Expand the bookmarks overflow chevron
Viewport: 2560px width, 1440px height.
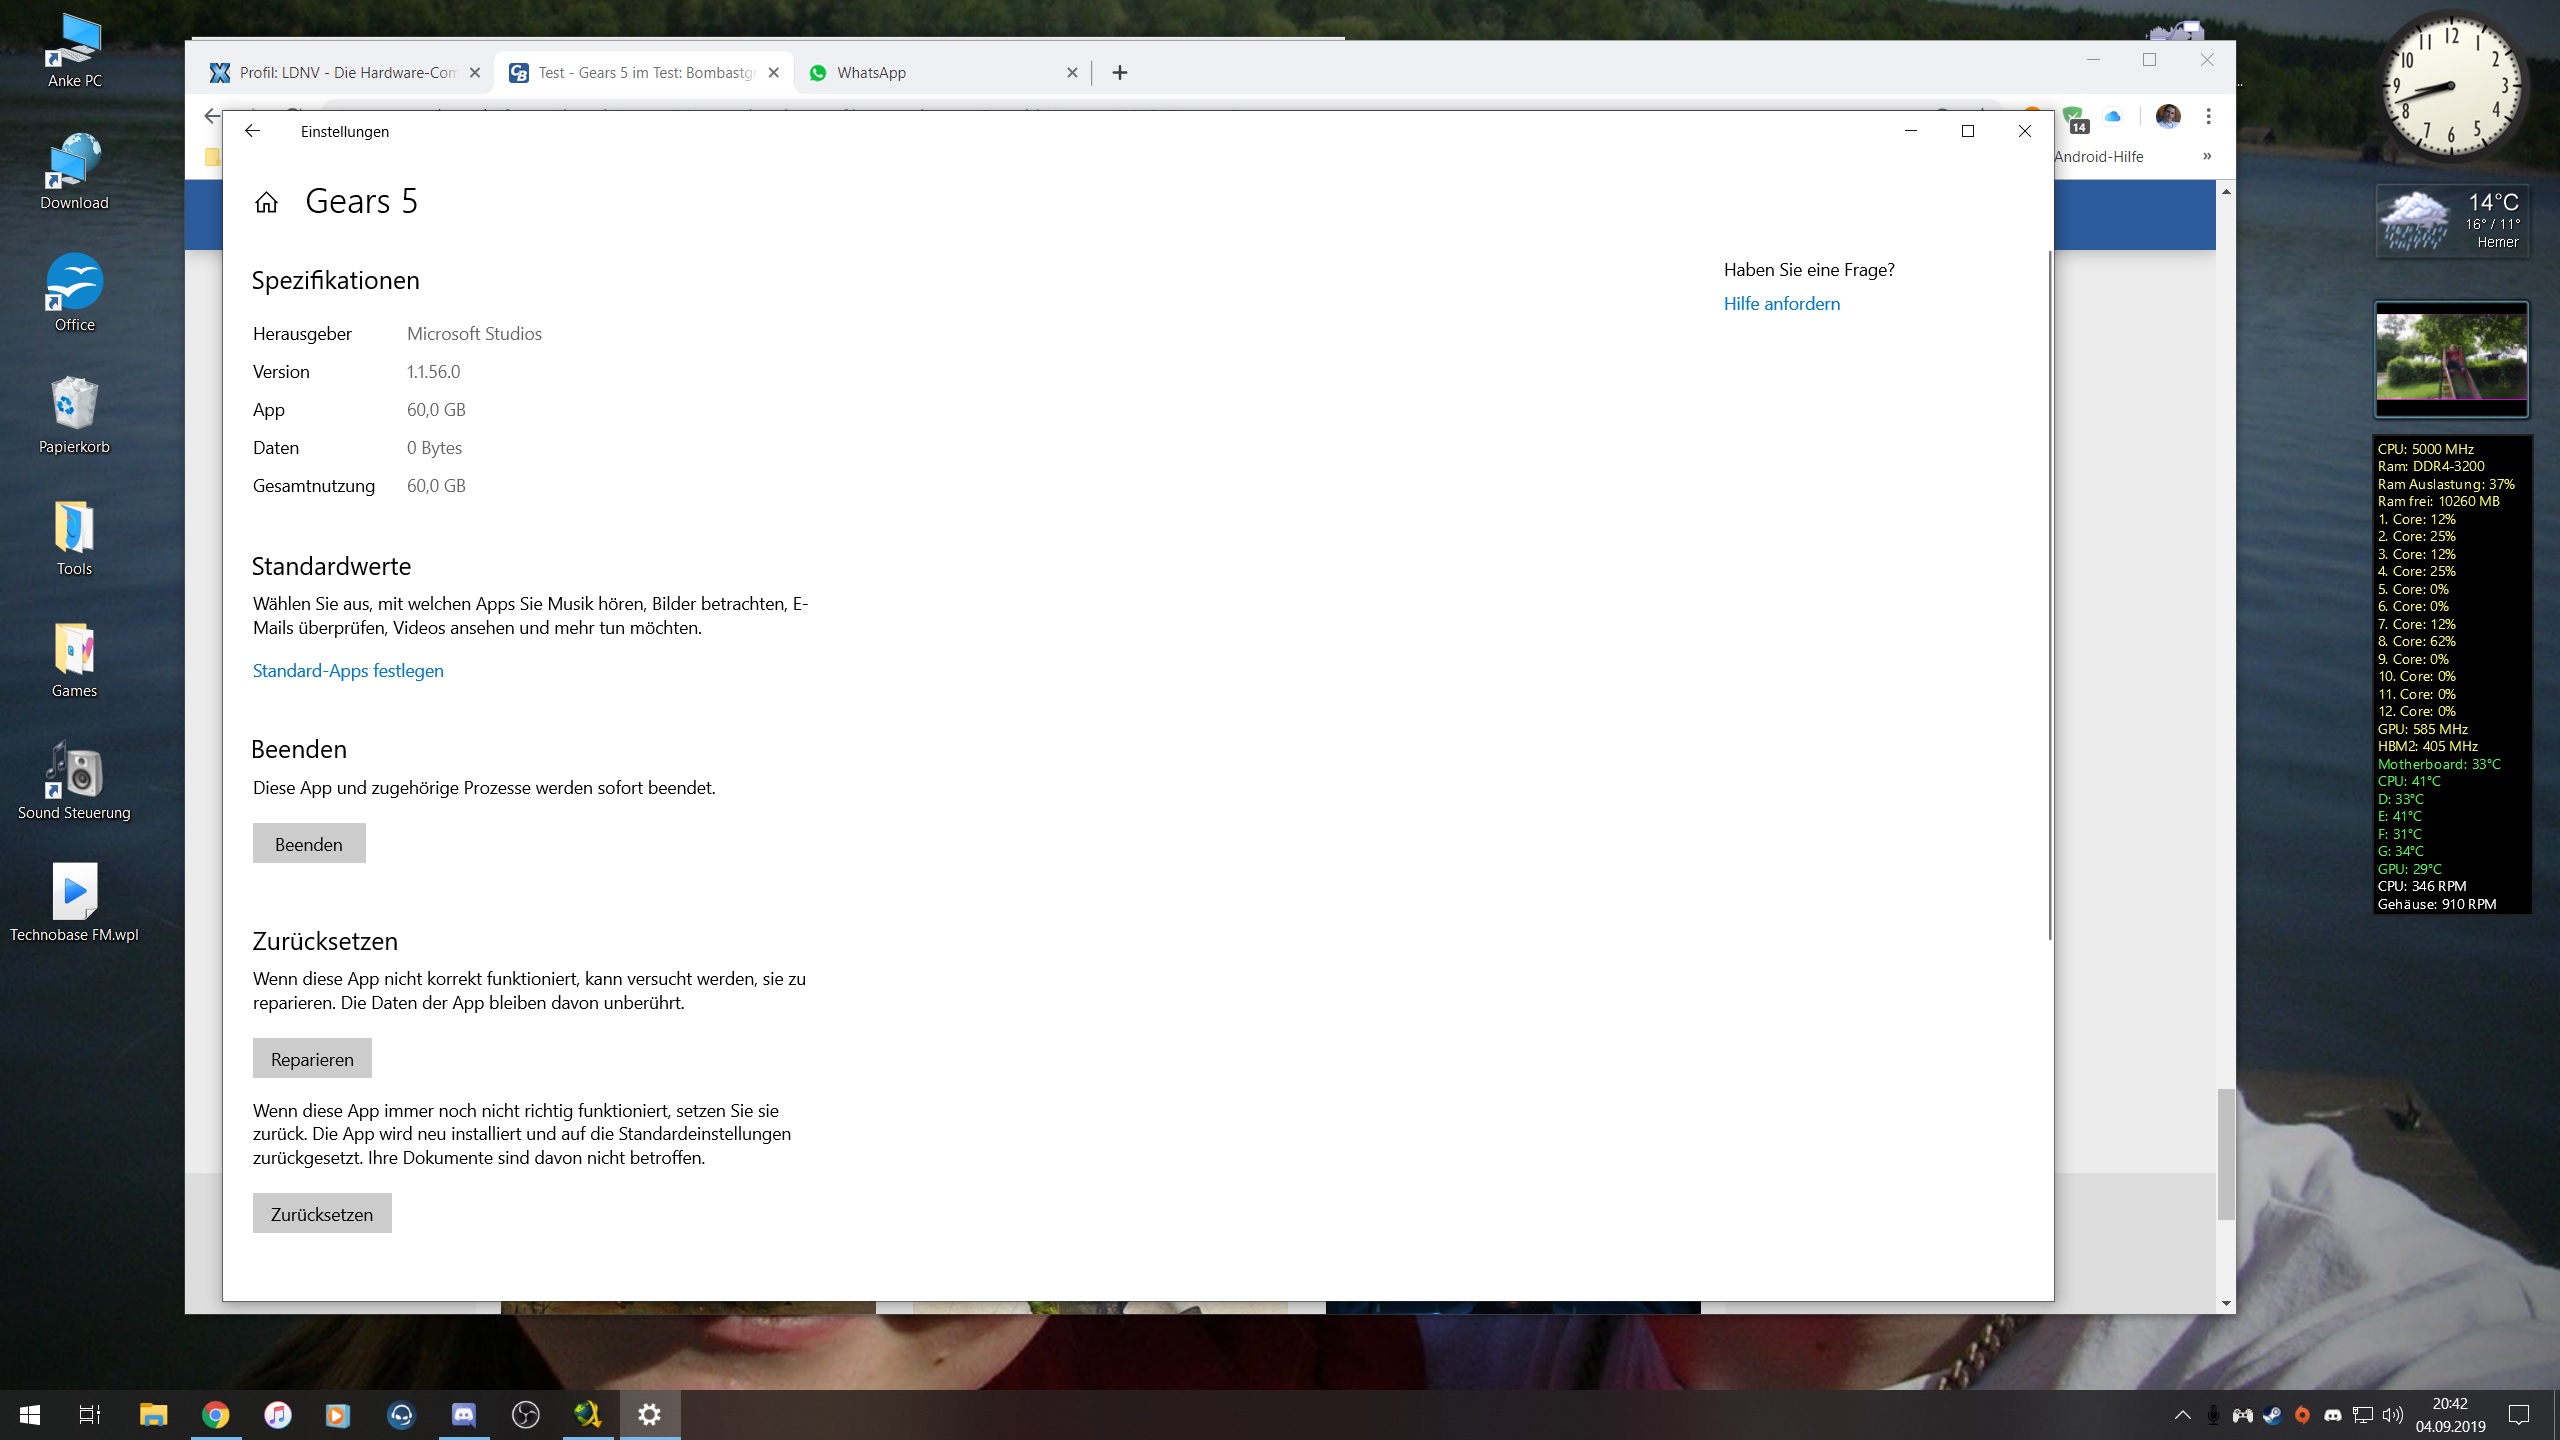pos(2206,156)
